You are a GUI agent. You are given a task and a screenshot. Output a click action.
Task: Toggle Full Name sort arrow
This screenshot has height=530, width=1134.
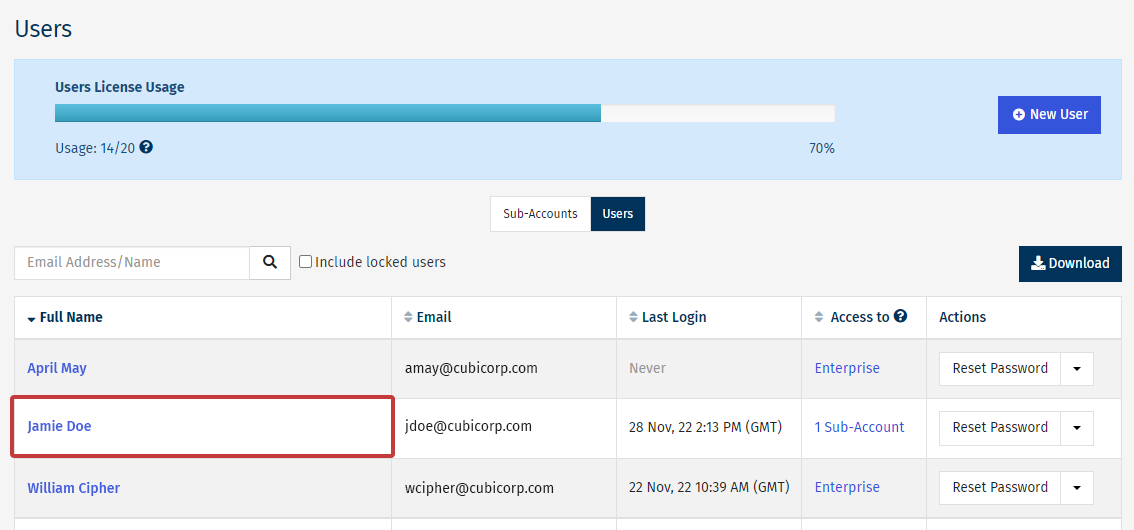pos(32,318)
